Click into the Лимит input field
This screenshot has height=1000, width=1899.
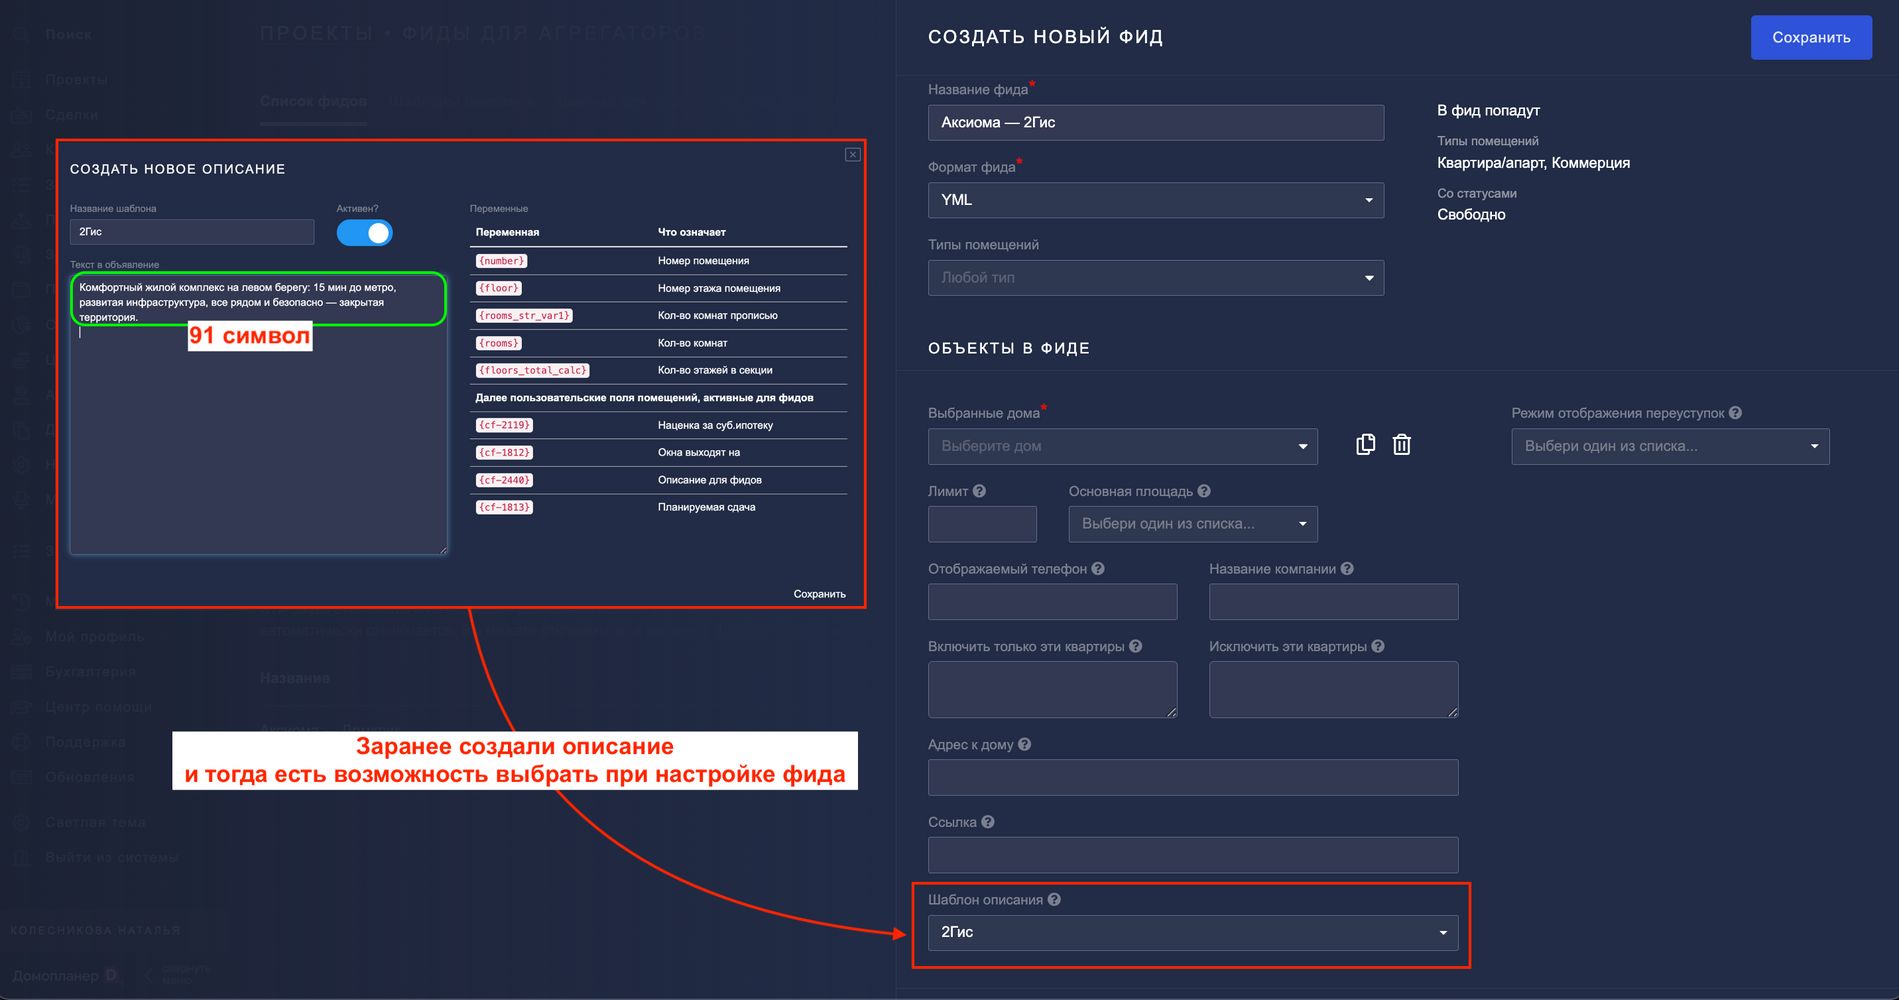tap(982, 524)
